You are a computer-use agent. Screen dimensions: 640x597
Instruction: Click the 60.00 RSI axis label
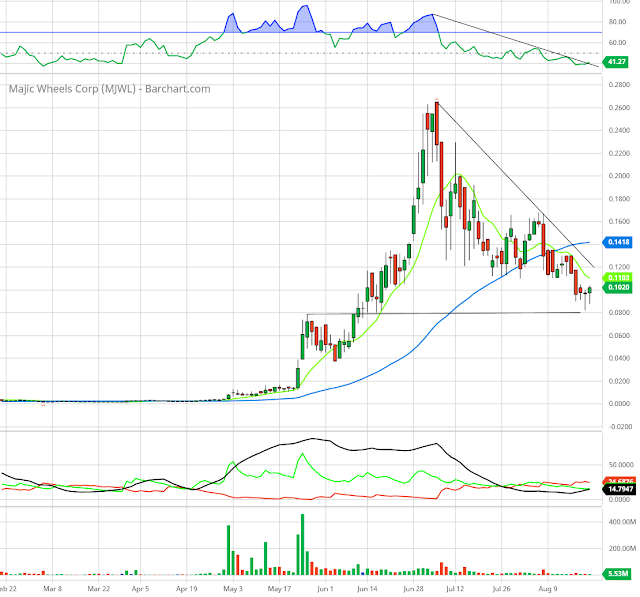click(x=617, y=42)
